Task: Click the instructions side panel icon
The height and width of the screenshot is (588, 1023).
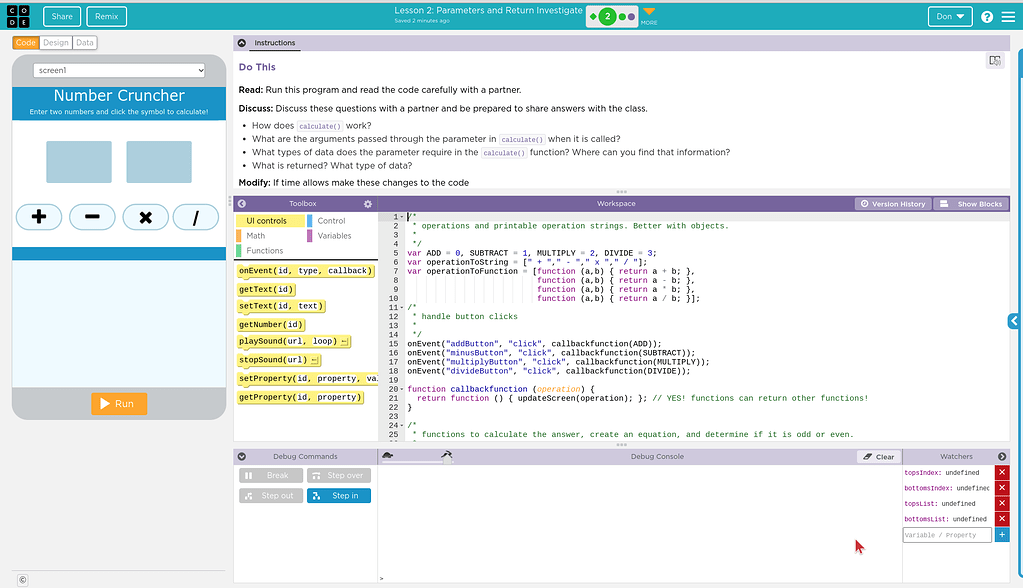Action: (994, 61)
